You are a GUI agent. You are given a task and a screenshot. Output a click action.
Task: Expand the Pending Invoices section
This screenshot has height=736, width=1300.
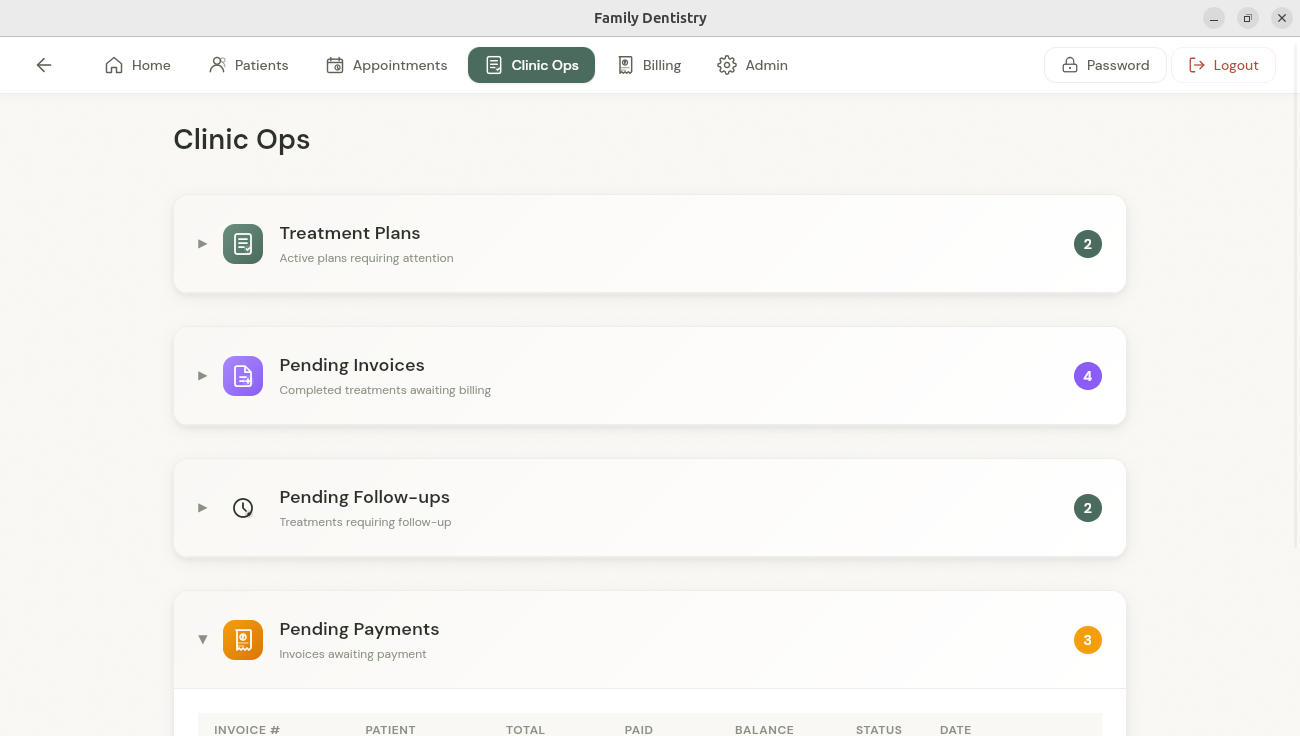tap(203, 376)
